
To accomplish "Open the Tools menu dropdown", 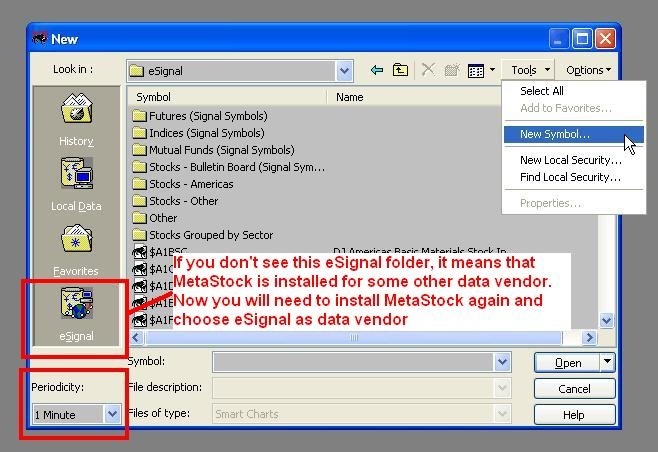I will pyautogui.click(x=528, y=70).
